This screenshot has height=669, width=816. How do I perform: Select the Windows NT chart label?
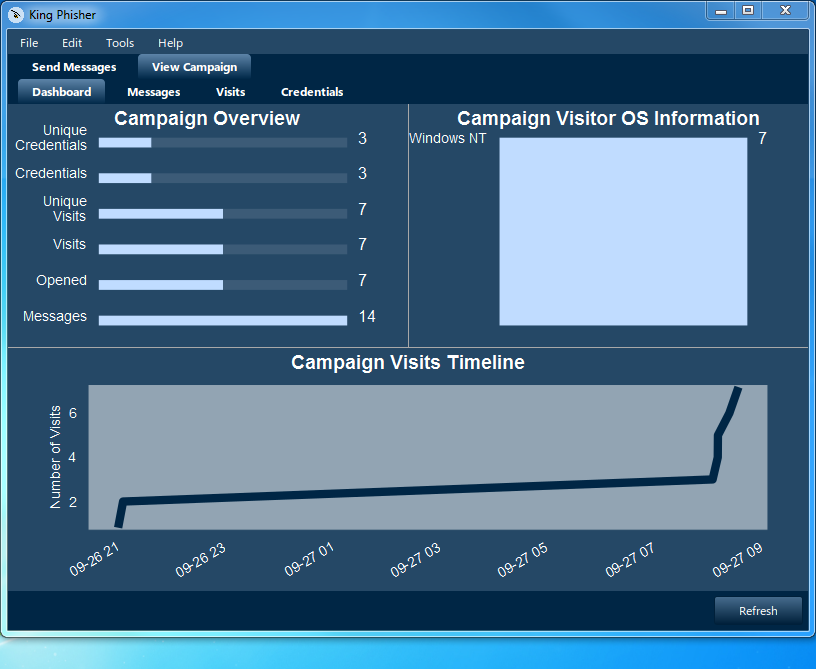pyautogui.click(x=447, y=139)
